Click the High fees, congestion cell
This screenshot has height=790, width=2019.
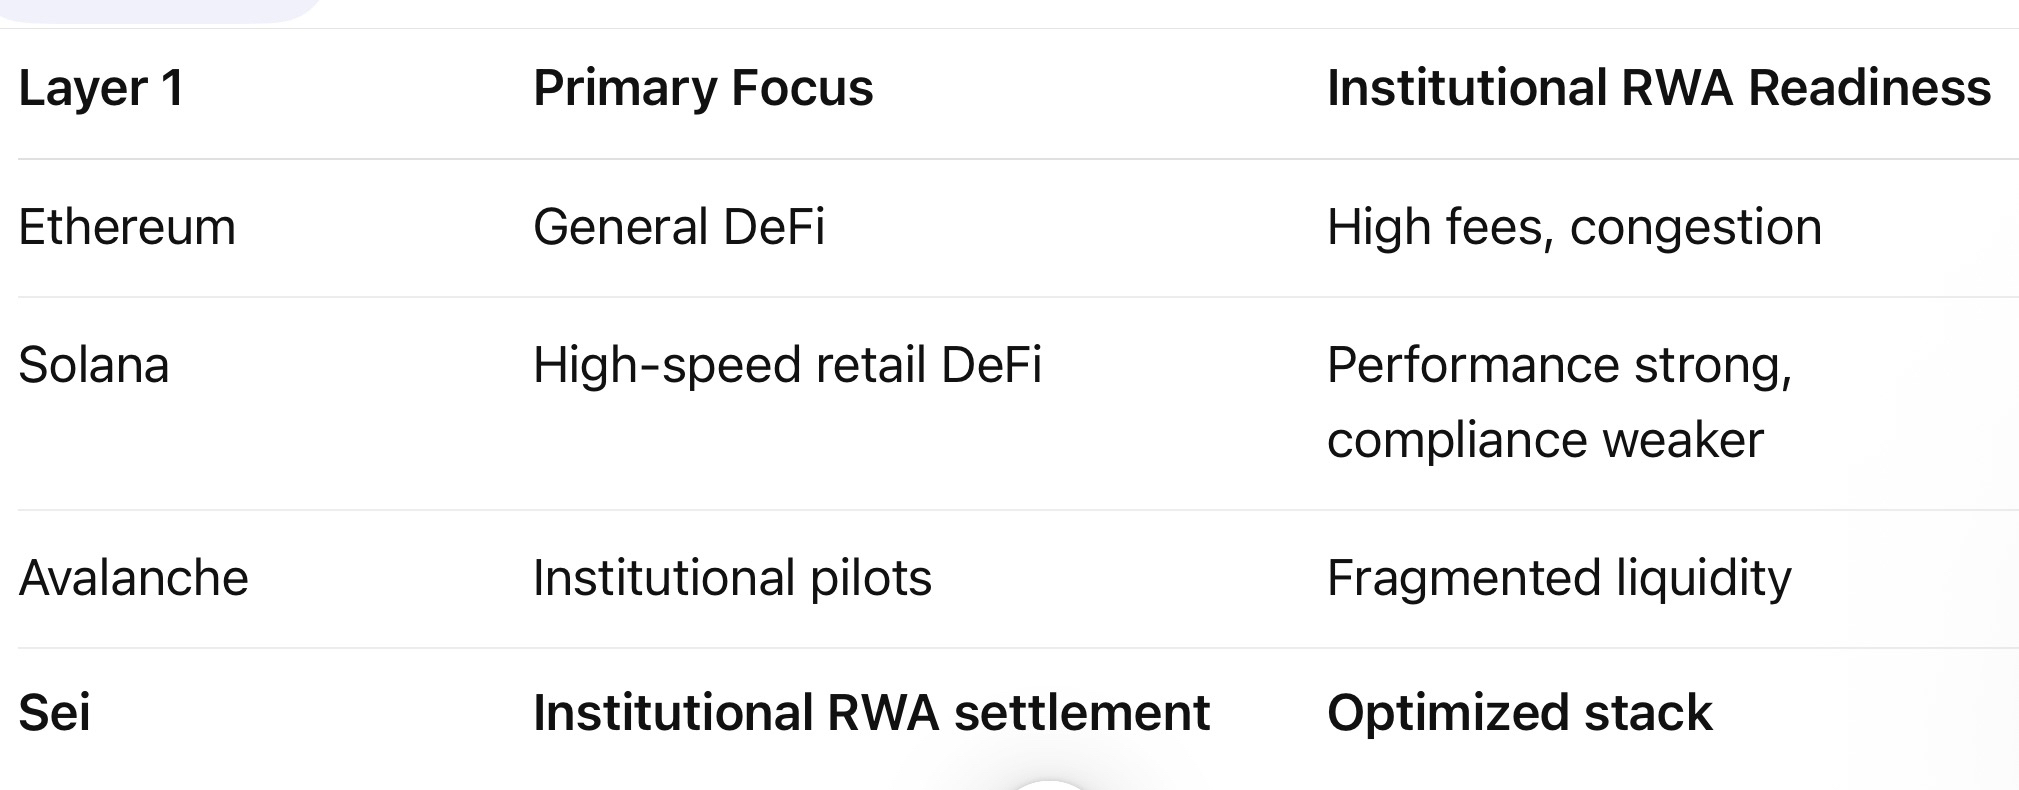1574,228
